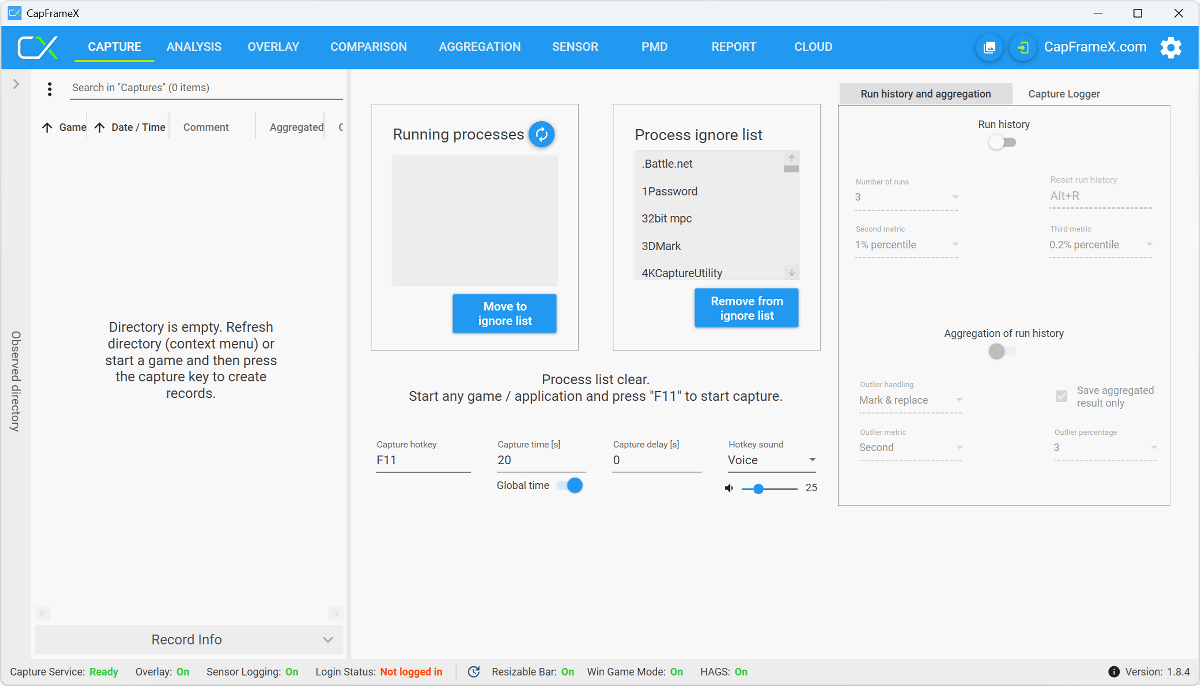Screen dimensions: 1200x686
Task: Open the settings gear icon
Action: [1170, 47]
